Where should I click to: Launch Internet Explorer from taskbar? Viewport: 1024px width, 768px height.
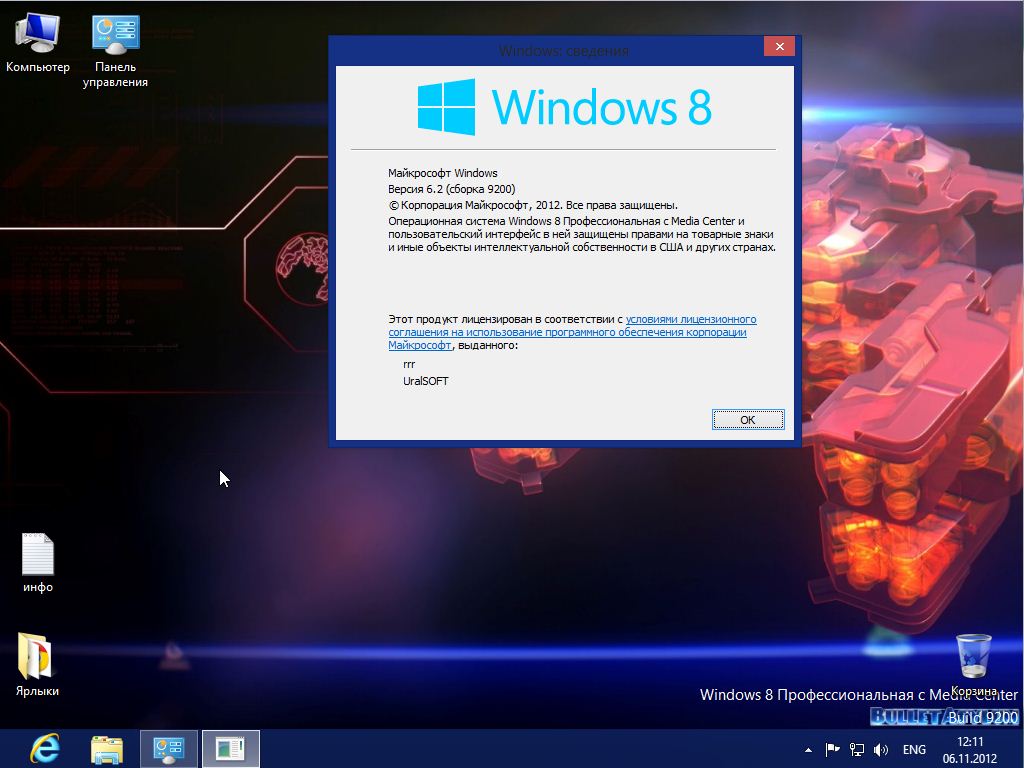[x=45, y=748]
